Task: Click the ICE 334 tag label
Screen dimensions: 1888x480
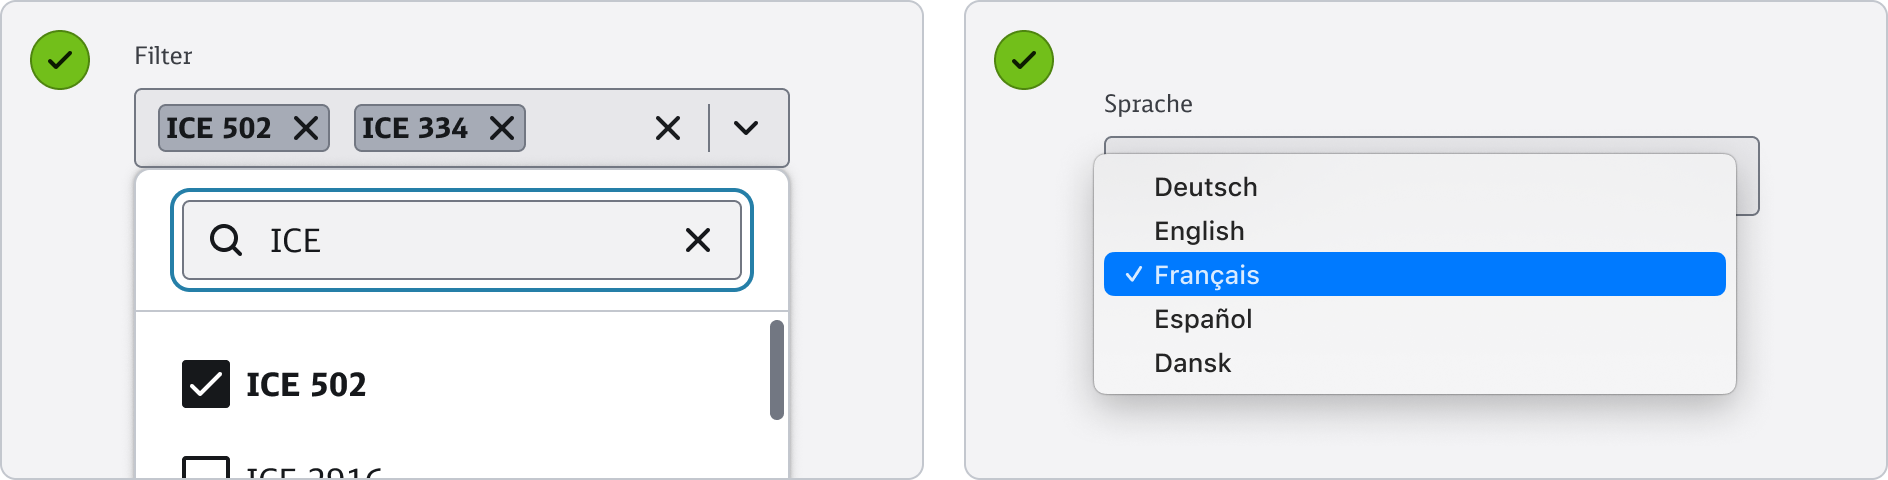Action: point(414,128)
